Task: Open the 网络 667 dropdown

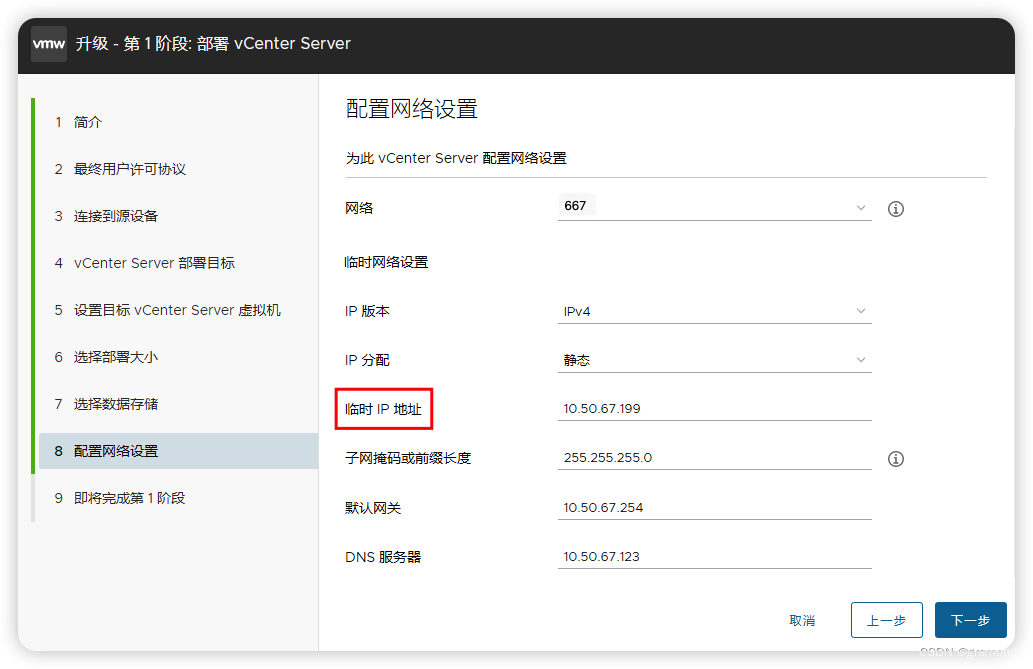Action: pos(714,207)
